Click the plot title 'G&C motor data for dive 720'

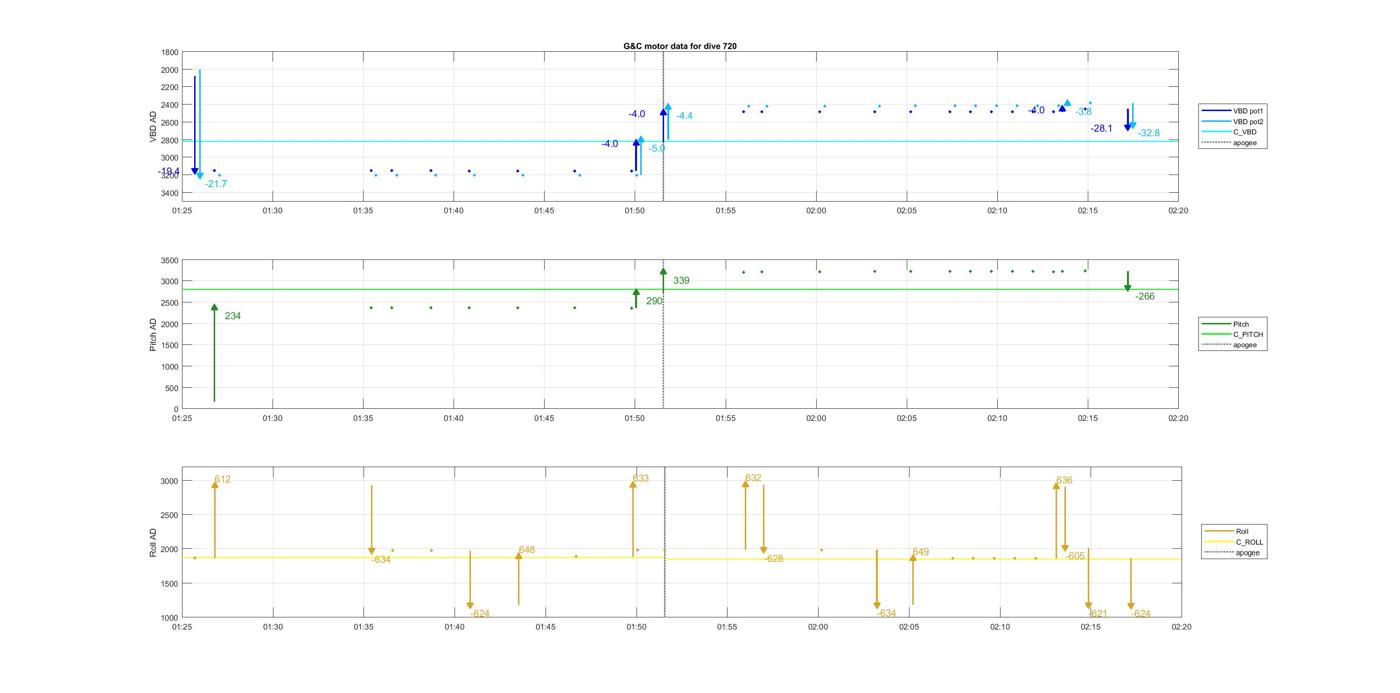point(680,46)
